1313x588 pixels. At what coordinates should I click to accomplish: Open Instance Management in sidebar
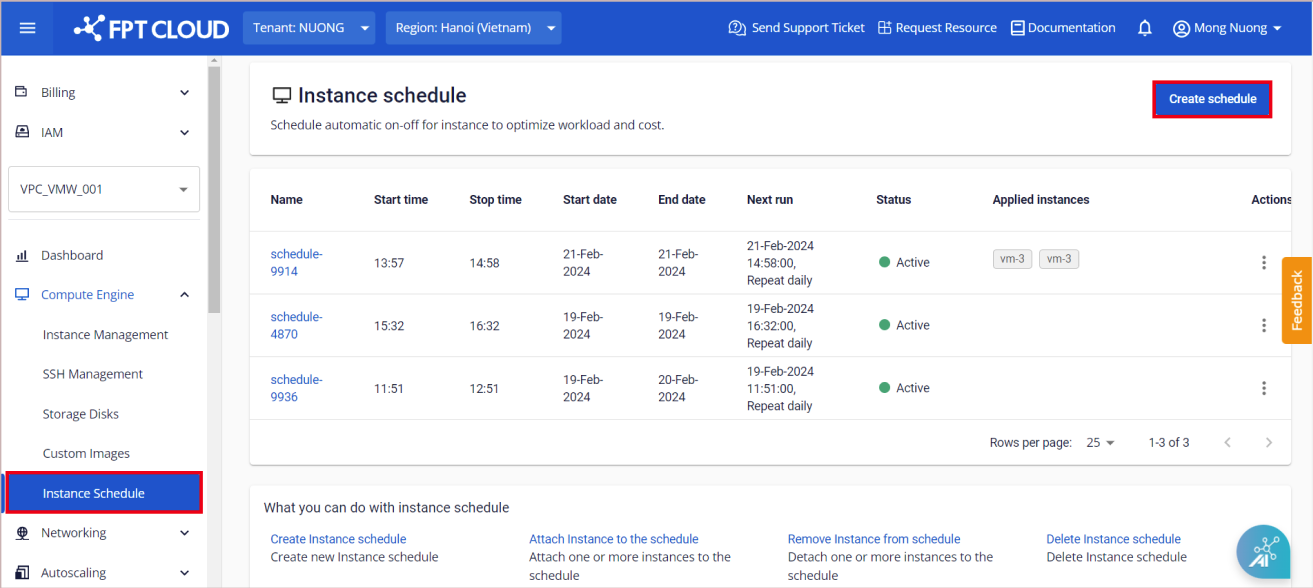(105, 335)
